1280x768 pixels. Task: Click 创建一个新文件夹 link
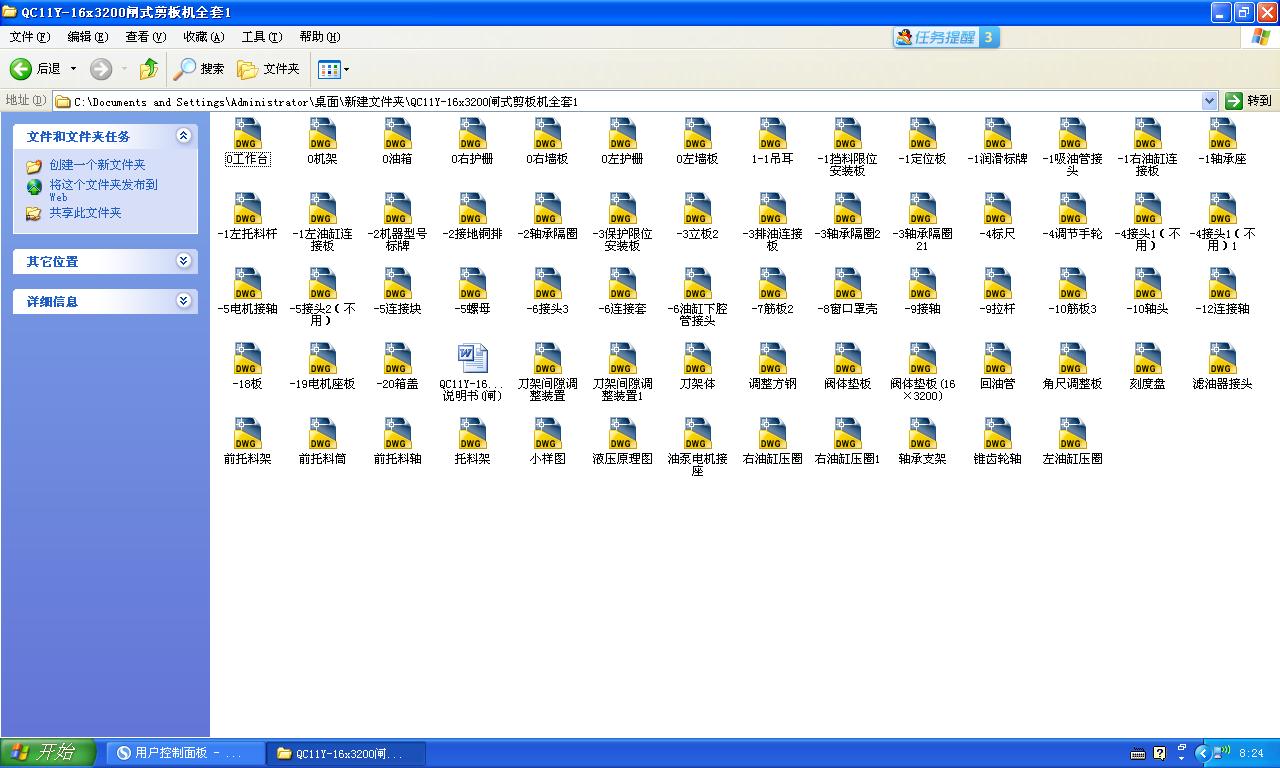[97, 165]
